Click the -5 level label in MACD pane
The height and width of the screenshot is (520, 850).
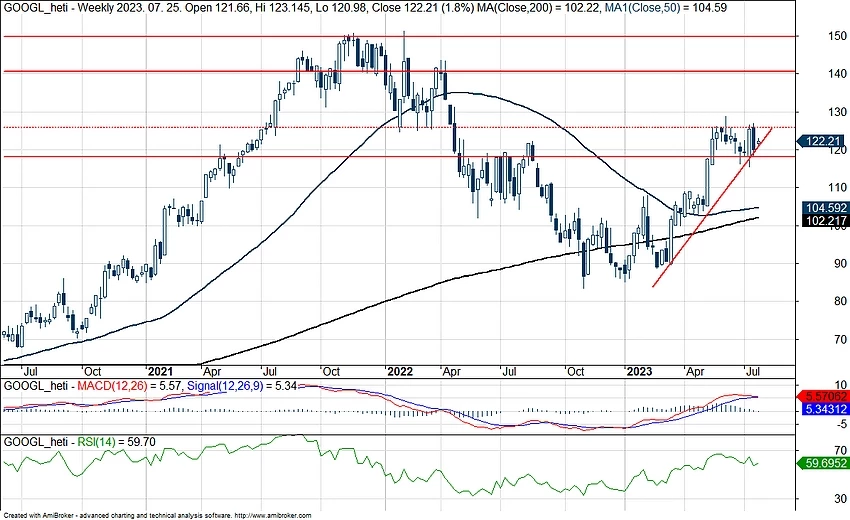tap(840, 425)
